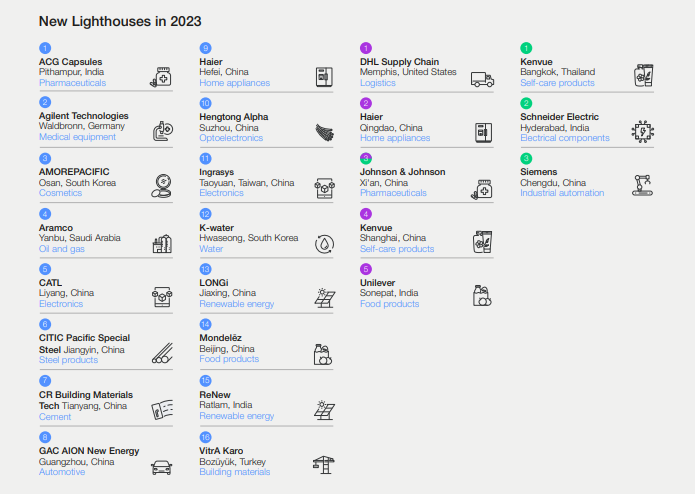Click Self-care products under Kenvue Shanghai

397,249
